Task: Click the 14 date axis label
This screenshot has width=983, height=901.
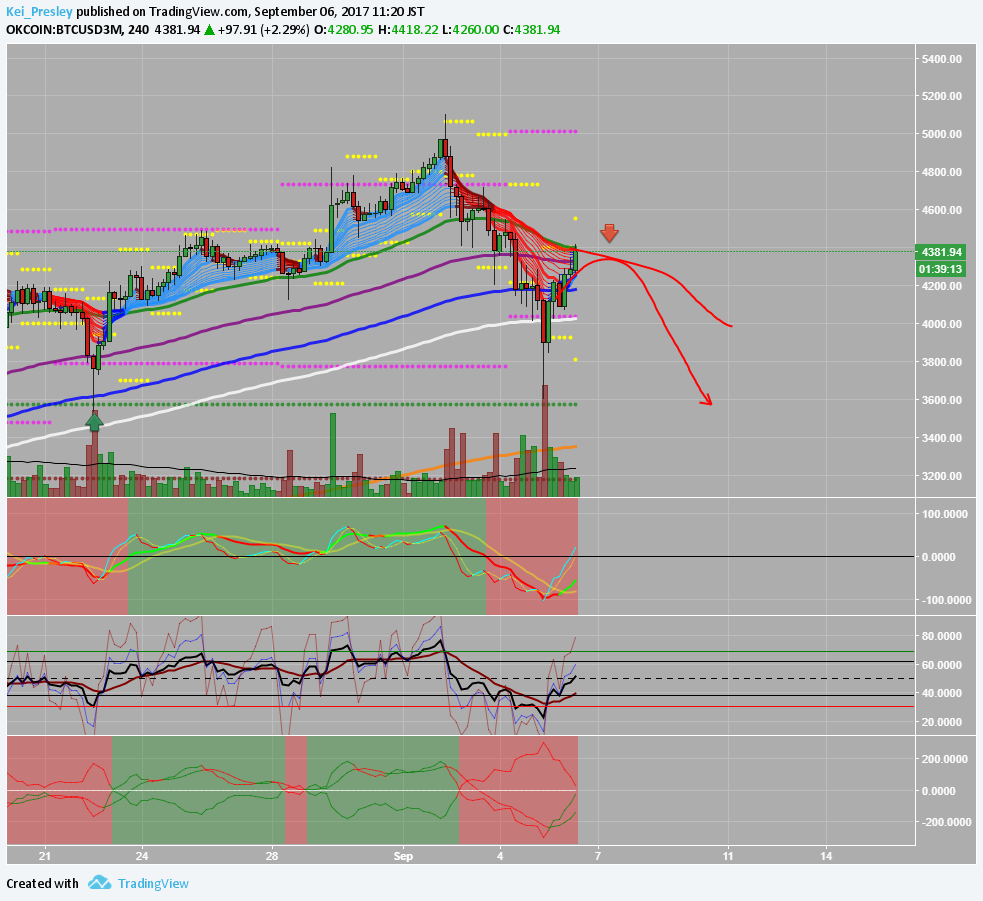Action: click(x=826, y=856)
